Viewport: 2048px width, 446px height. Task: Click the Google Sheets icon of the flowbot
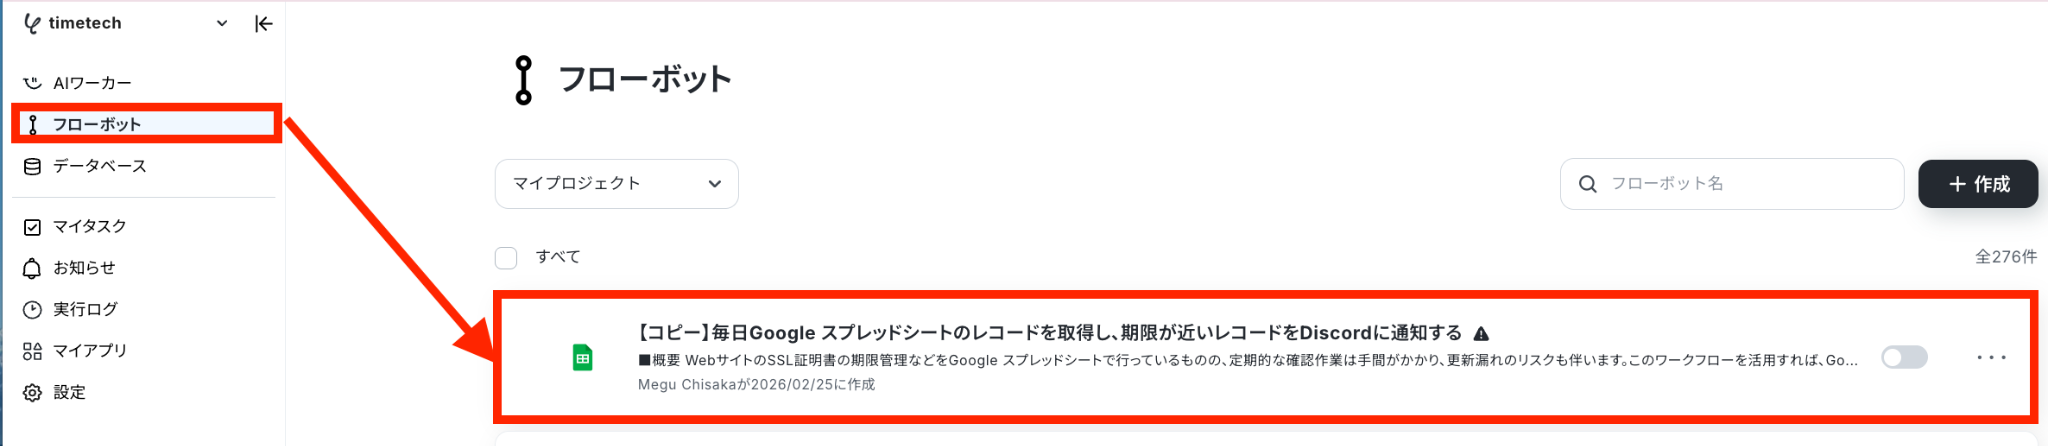tap(582, 357)
